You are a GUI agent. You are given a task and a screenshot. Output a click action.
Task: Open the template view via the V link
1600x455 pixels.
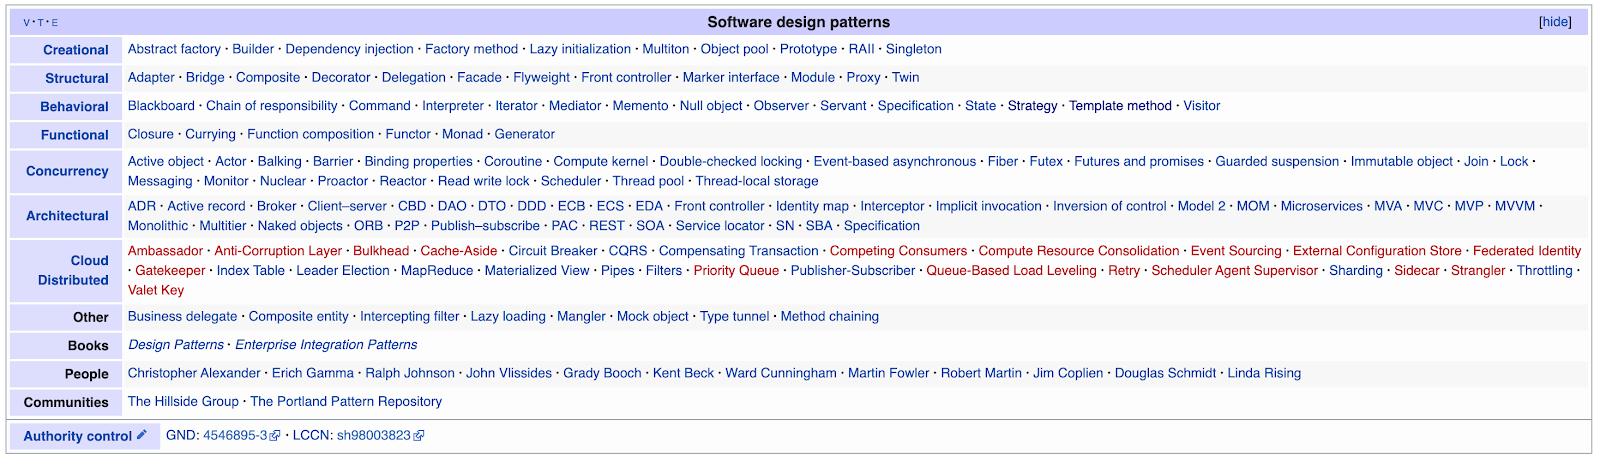(x=27, y=23)
